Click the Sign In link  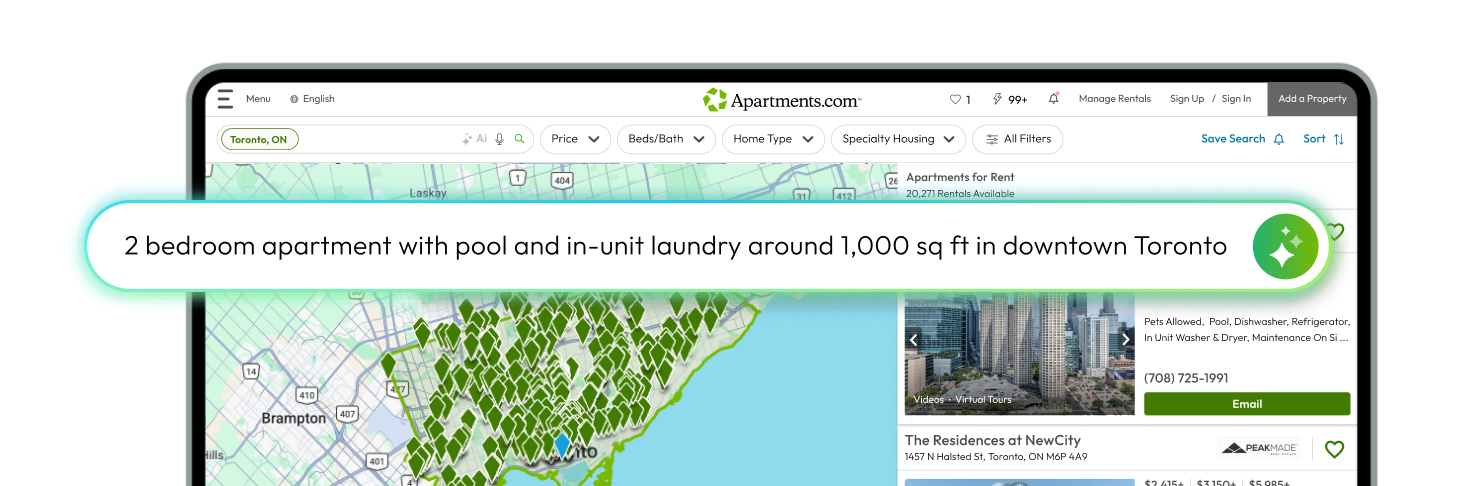1236,99
